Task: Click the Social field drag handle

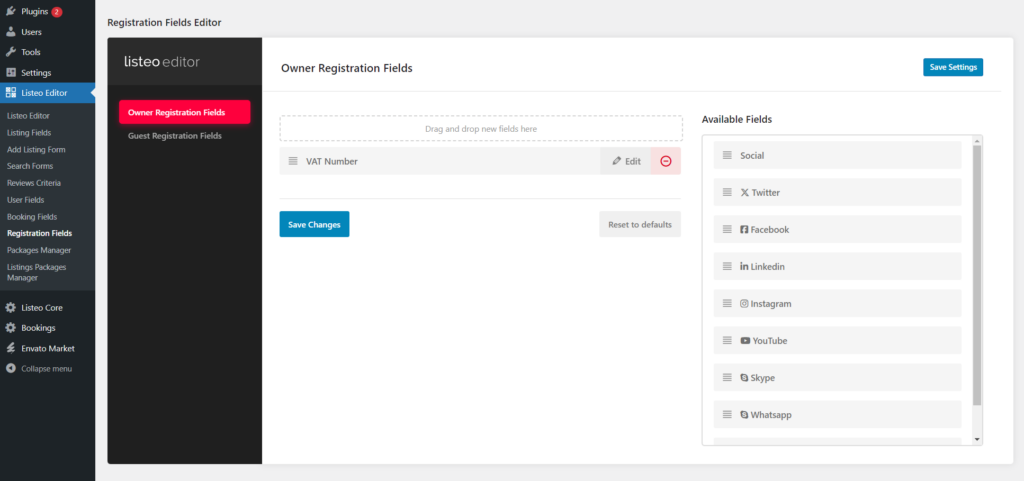Action: (x=728, y=155)
